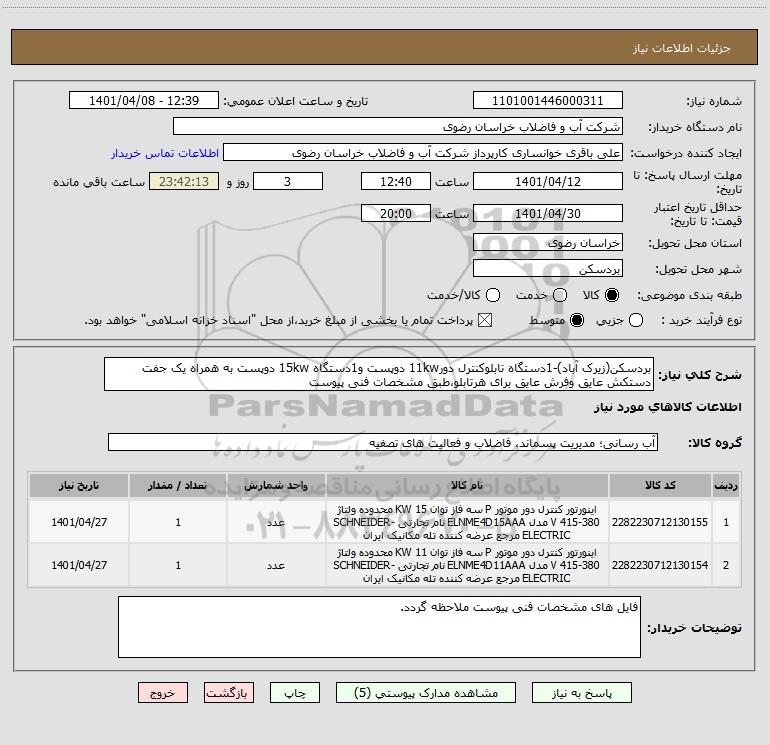Viewport: 770px width, 745px height.
Task: Click the response deadline time 12:40 field
Action: pos(396,181)
